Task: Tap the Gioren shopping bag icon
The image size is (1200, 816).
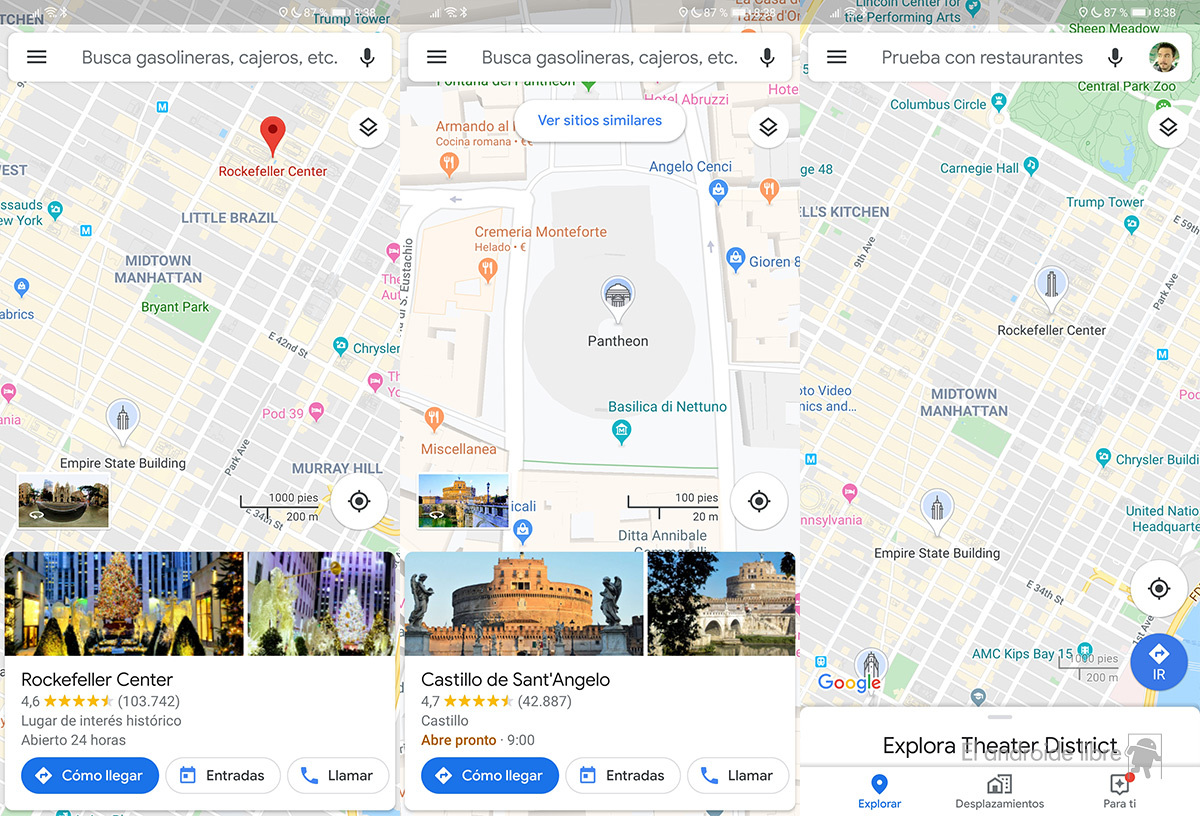Action: [735, 260]
